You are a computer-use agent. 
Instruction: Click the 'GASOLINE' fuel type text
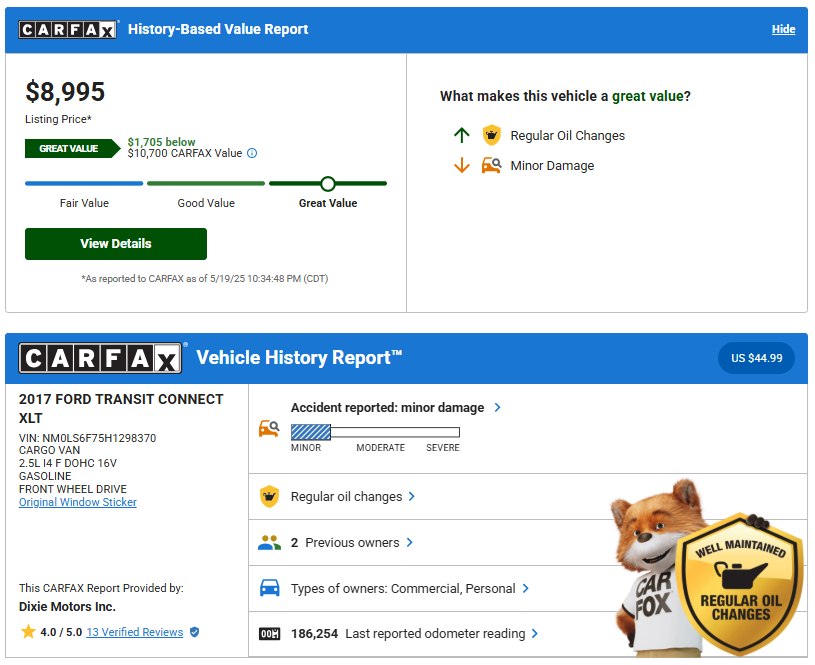click(x=45, y=476)
